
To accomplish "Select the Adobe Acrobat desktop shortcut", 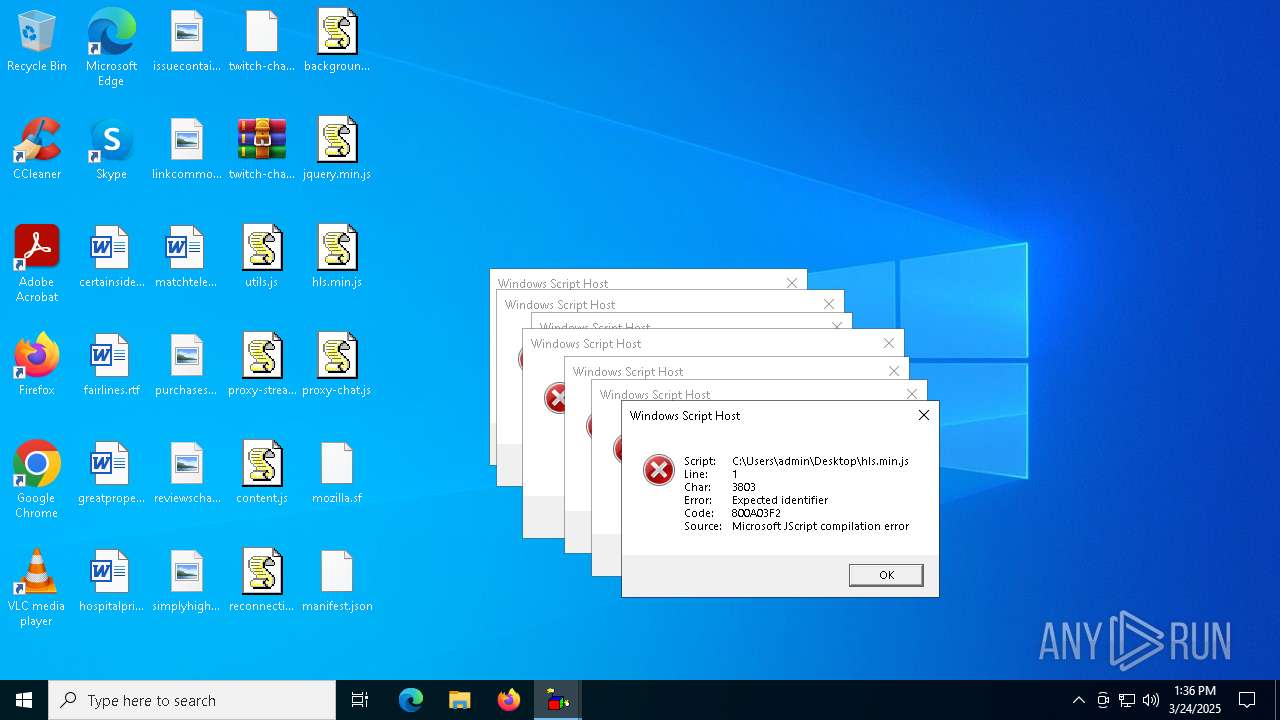I will (x=37, y=263).
